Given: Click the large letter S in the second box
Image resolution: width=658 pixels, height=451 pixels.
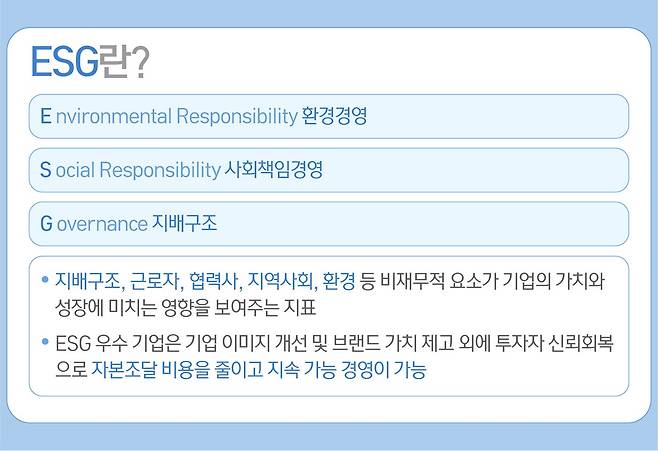Looking at the screenshot, I should [x=46, y=170].
